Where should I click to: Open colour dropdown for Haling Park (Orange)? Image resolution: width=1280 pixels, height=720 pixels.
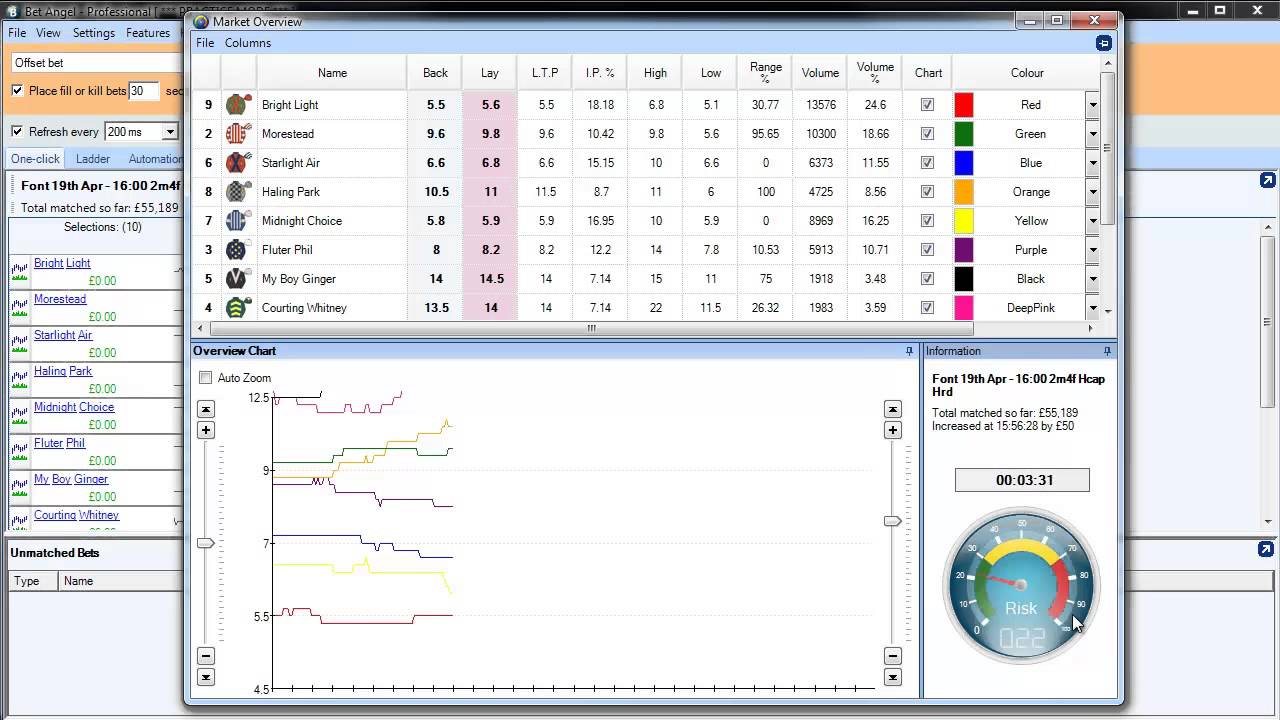pos(1093,191)
